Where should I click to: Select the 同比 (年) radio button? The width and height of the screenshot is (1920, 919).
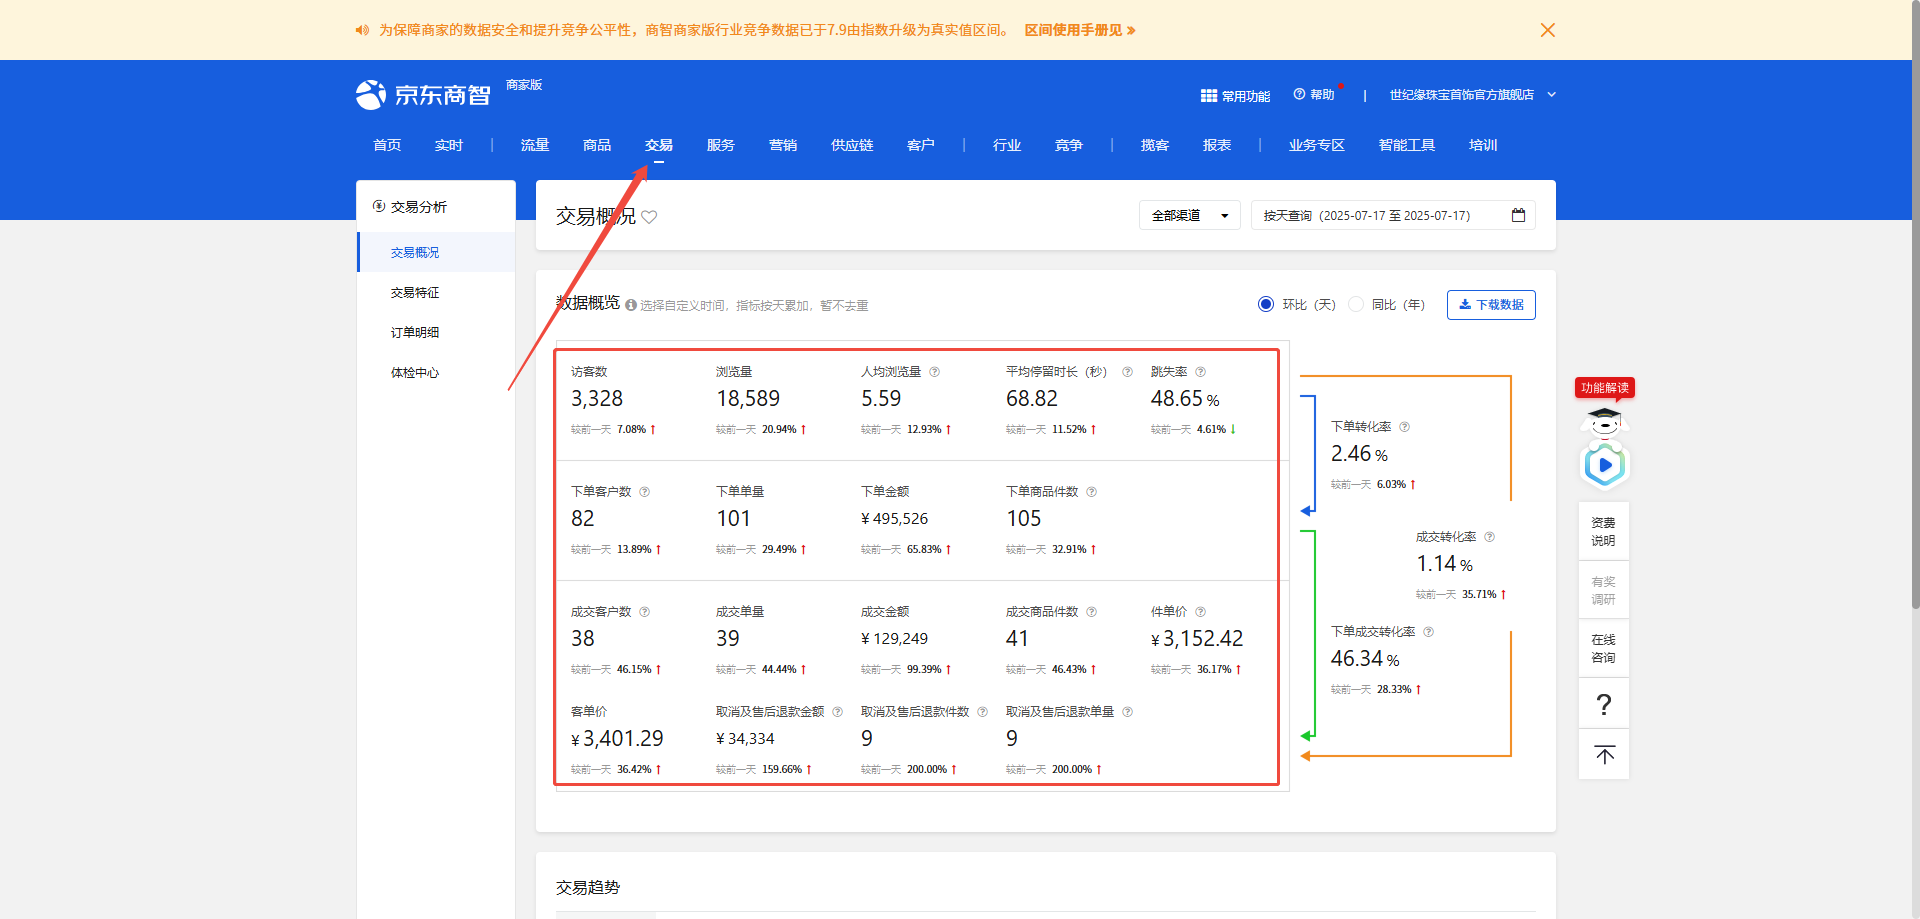[x=1356, y=304]
